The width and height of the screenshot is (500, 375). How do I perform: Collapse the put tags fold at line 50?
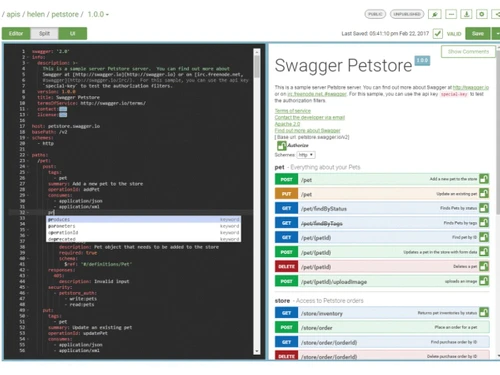click(28, 316)
